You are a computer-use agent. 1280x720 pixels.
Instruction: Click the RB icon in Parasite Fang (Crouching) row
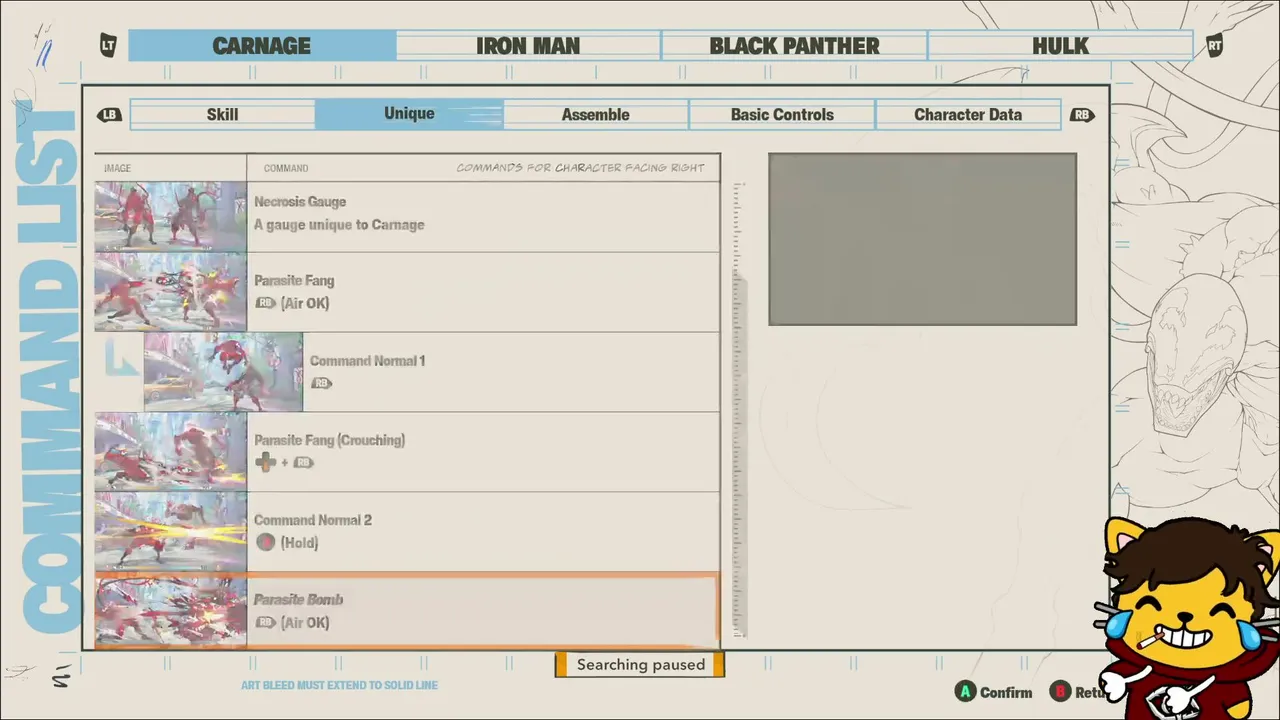(x=303, y=463)
